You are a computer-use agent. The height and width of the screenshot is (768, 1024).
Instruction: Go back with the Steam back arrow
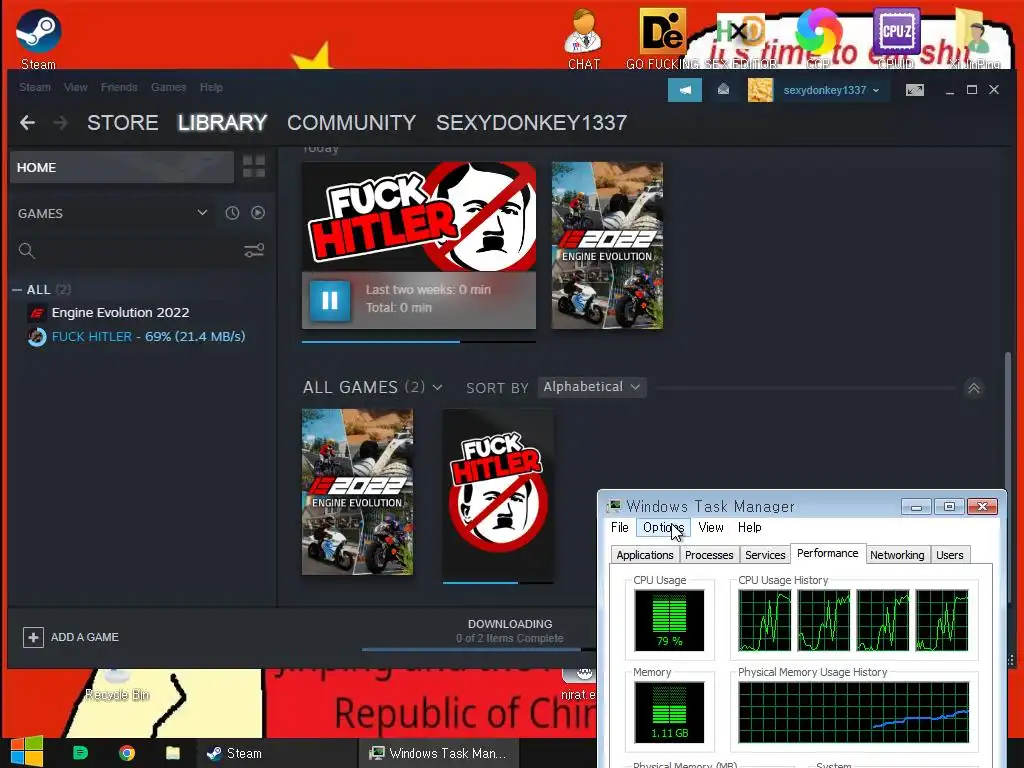[27, 122]
